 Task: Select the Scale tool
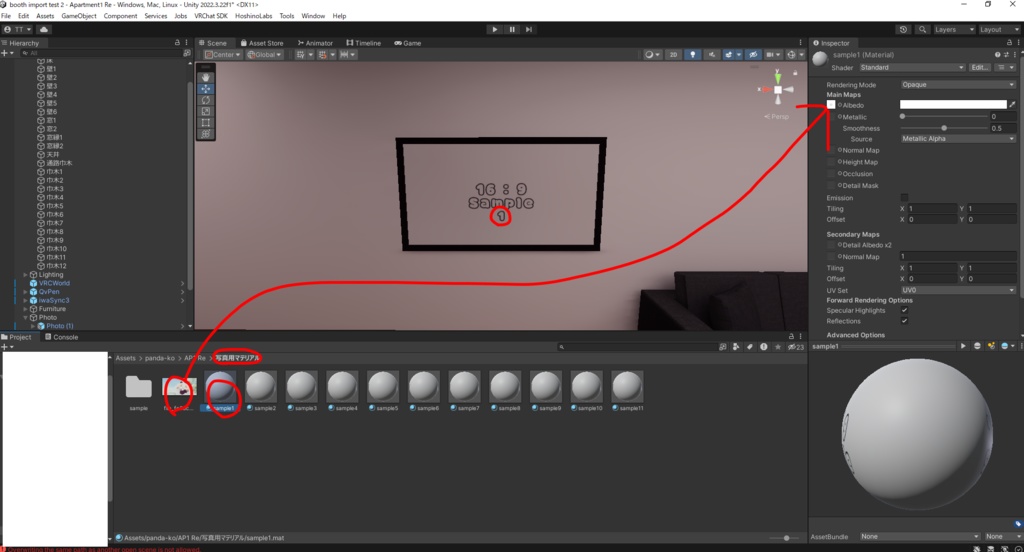[x=206, y=111]
